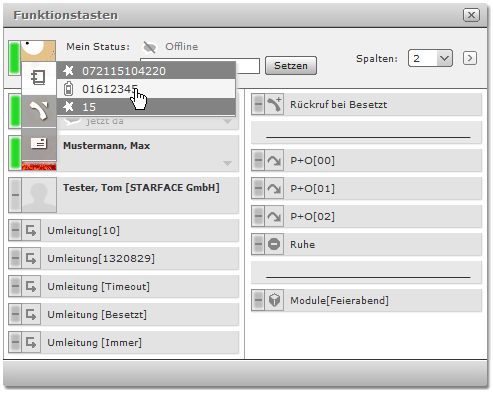The height and width of the screenshot is (393, 493).
Task: Click park icon for P+O[01]
Action: click(274, 188)
